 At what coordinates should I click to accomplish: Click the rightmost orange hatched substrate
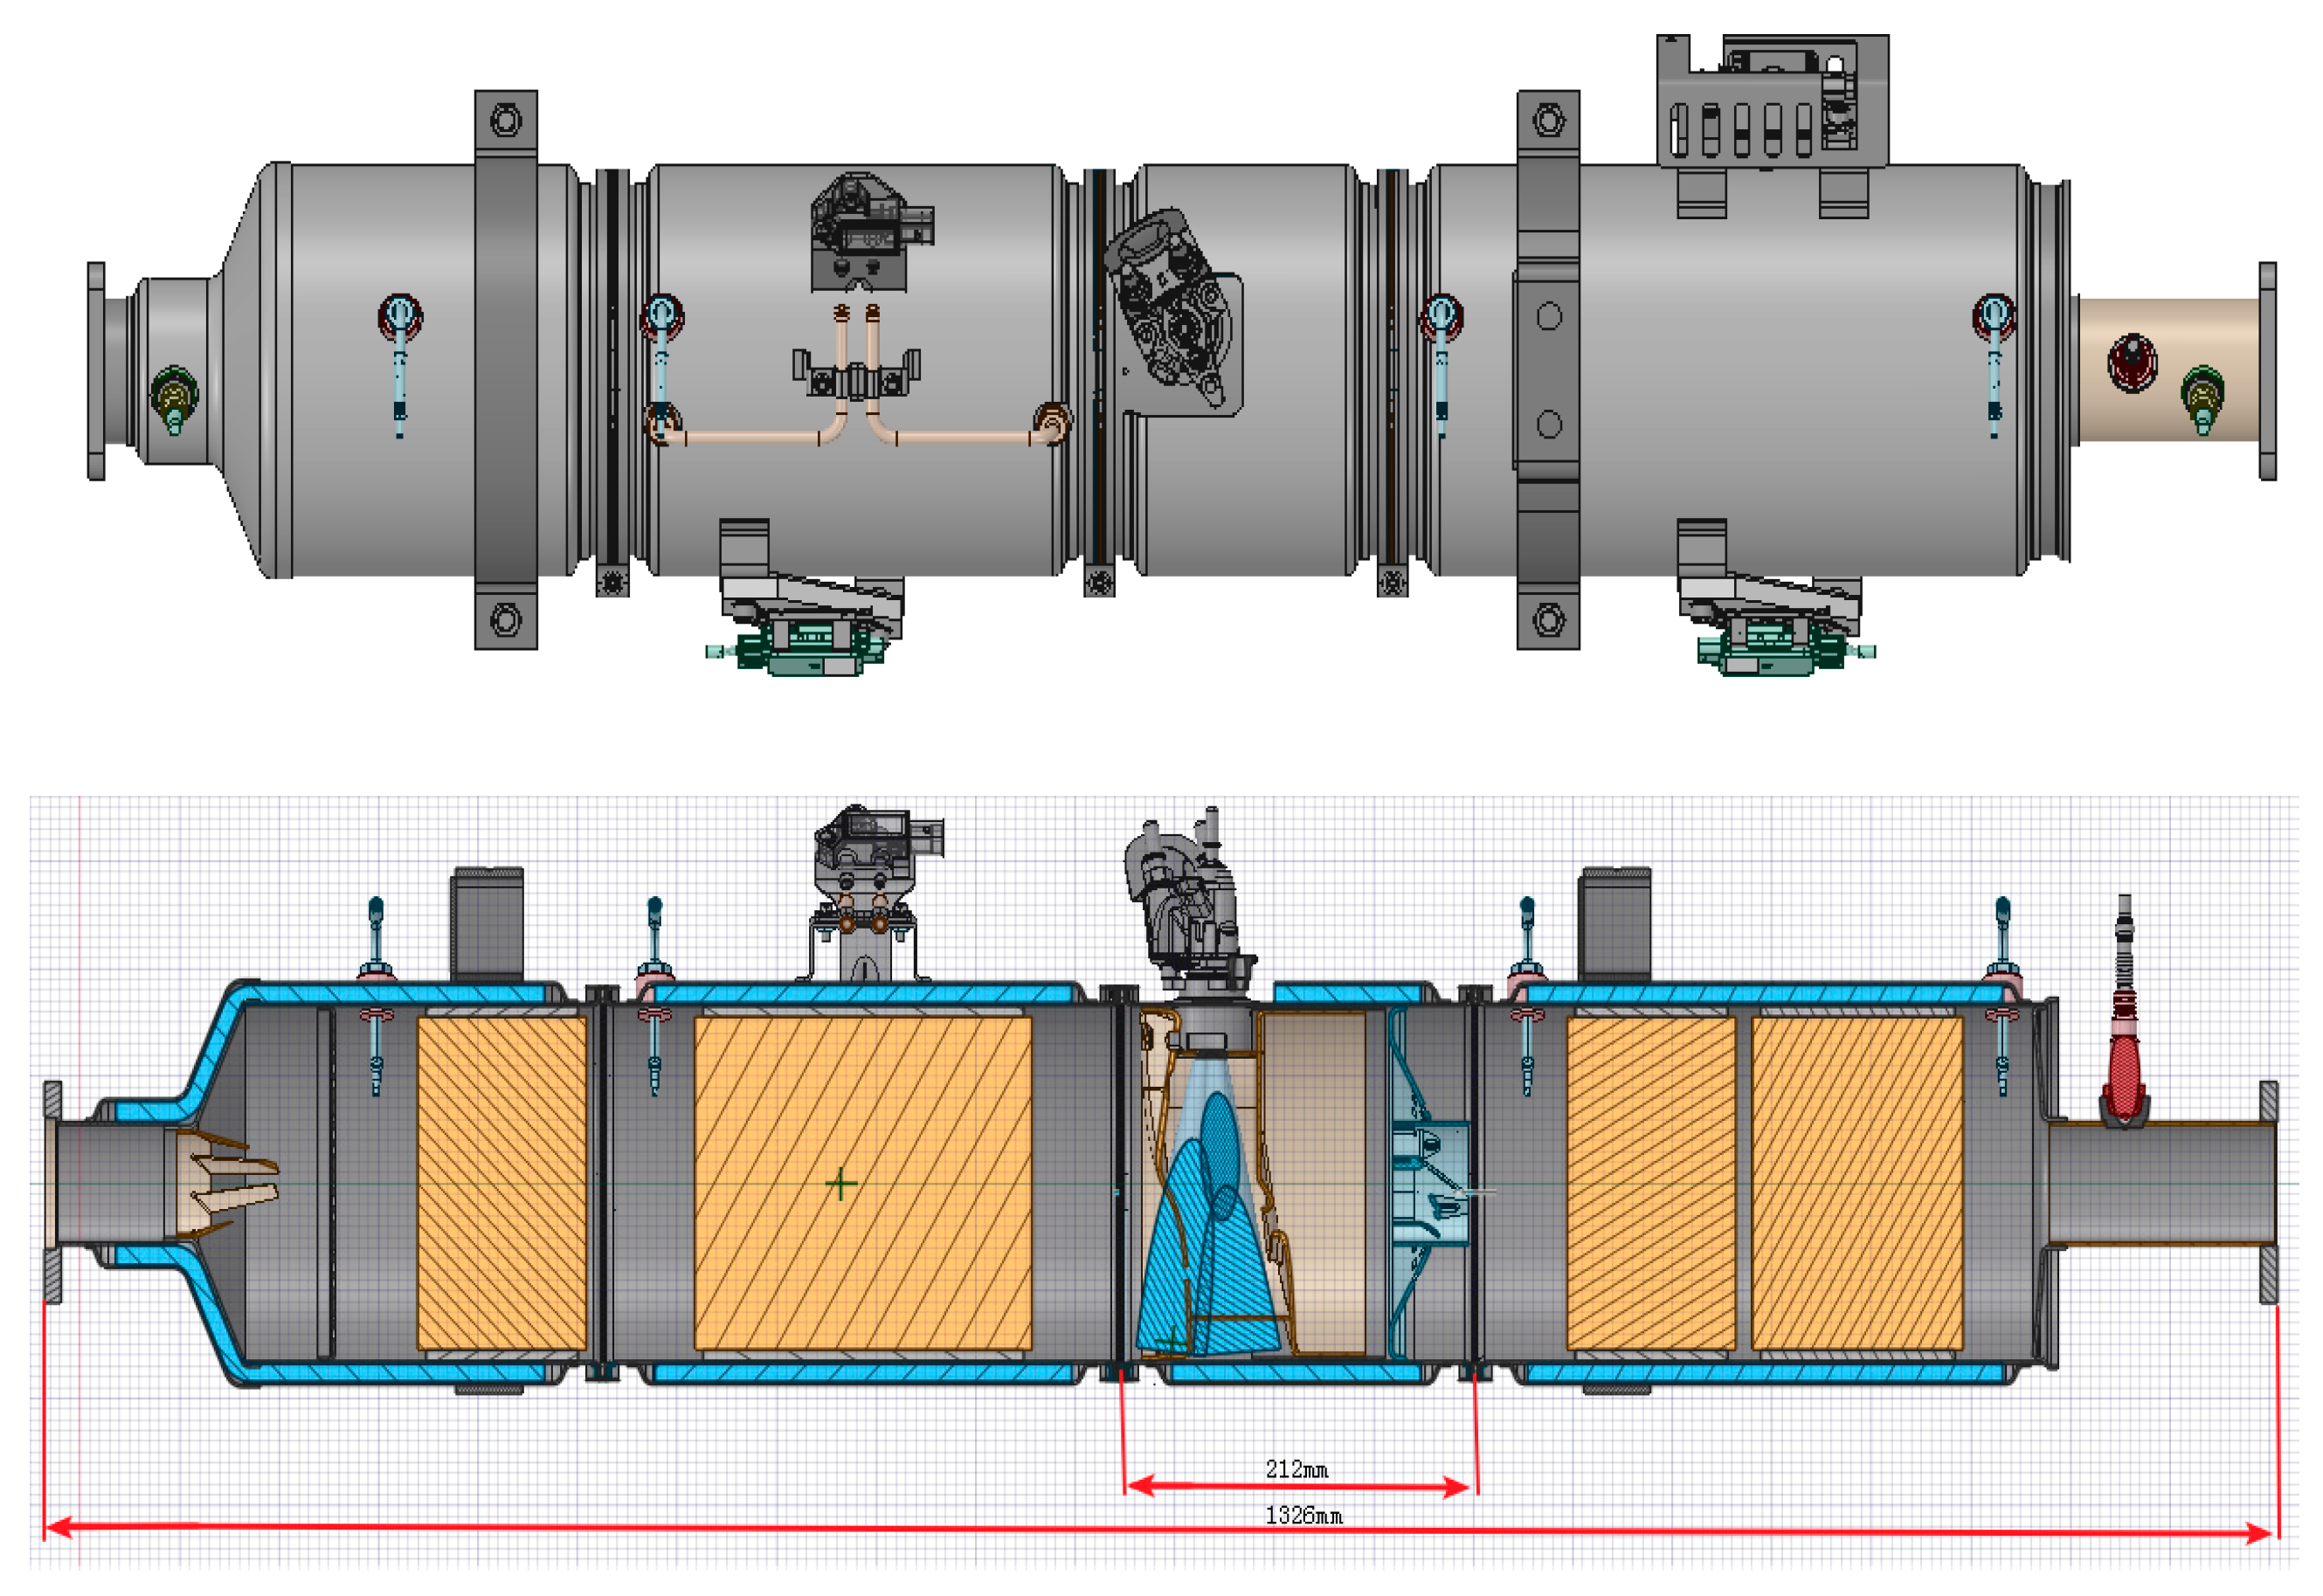pyautogui.click(x=1857, y=1183)
